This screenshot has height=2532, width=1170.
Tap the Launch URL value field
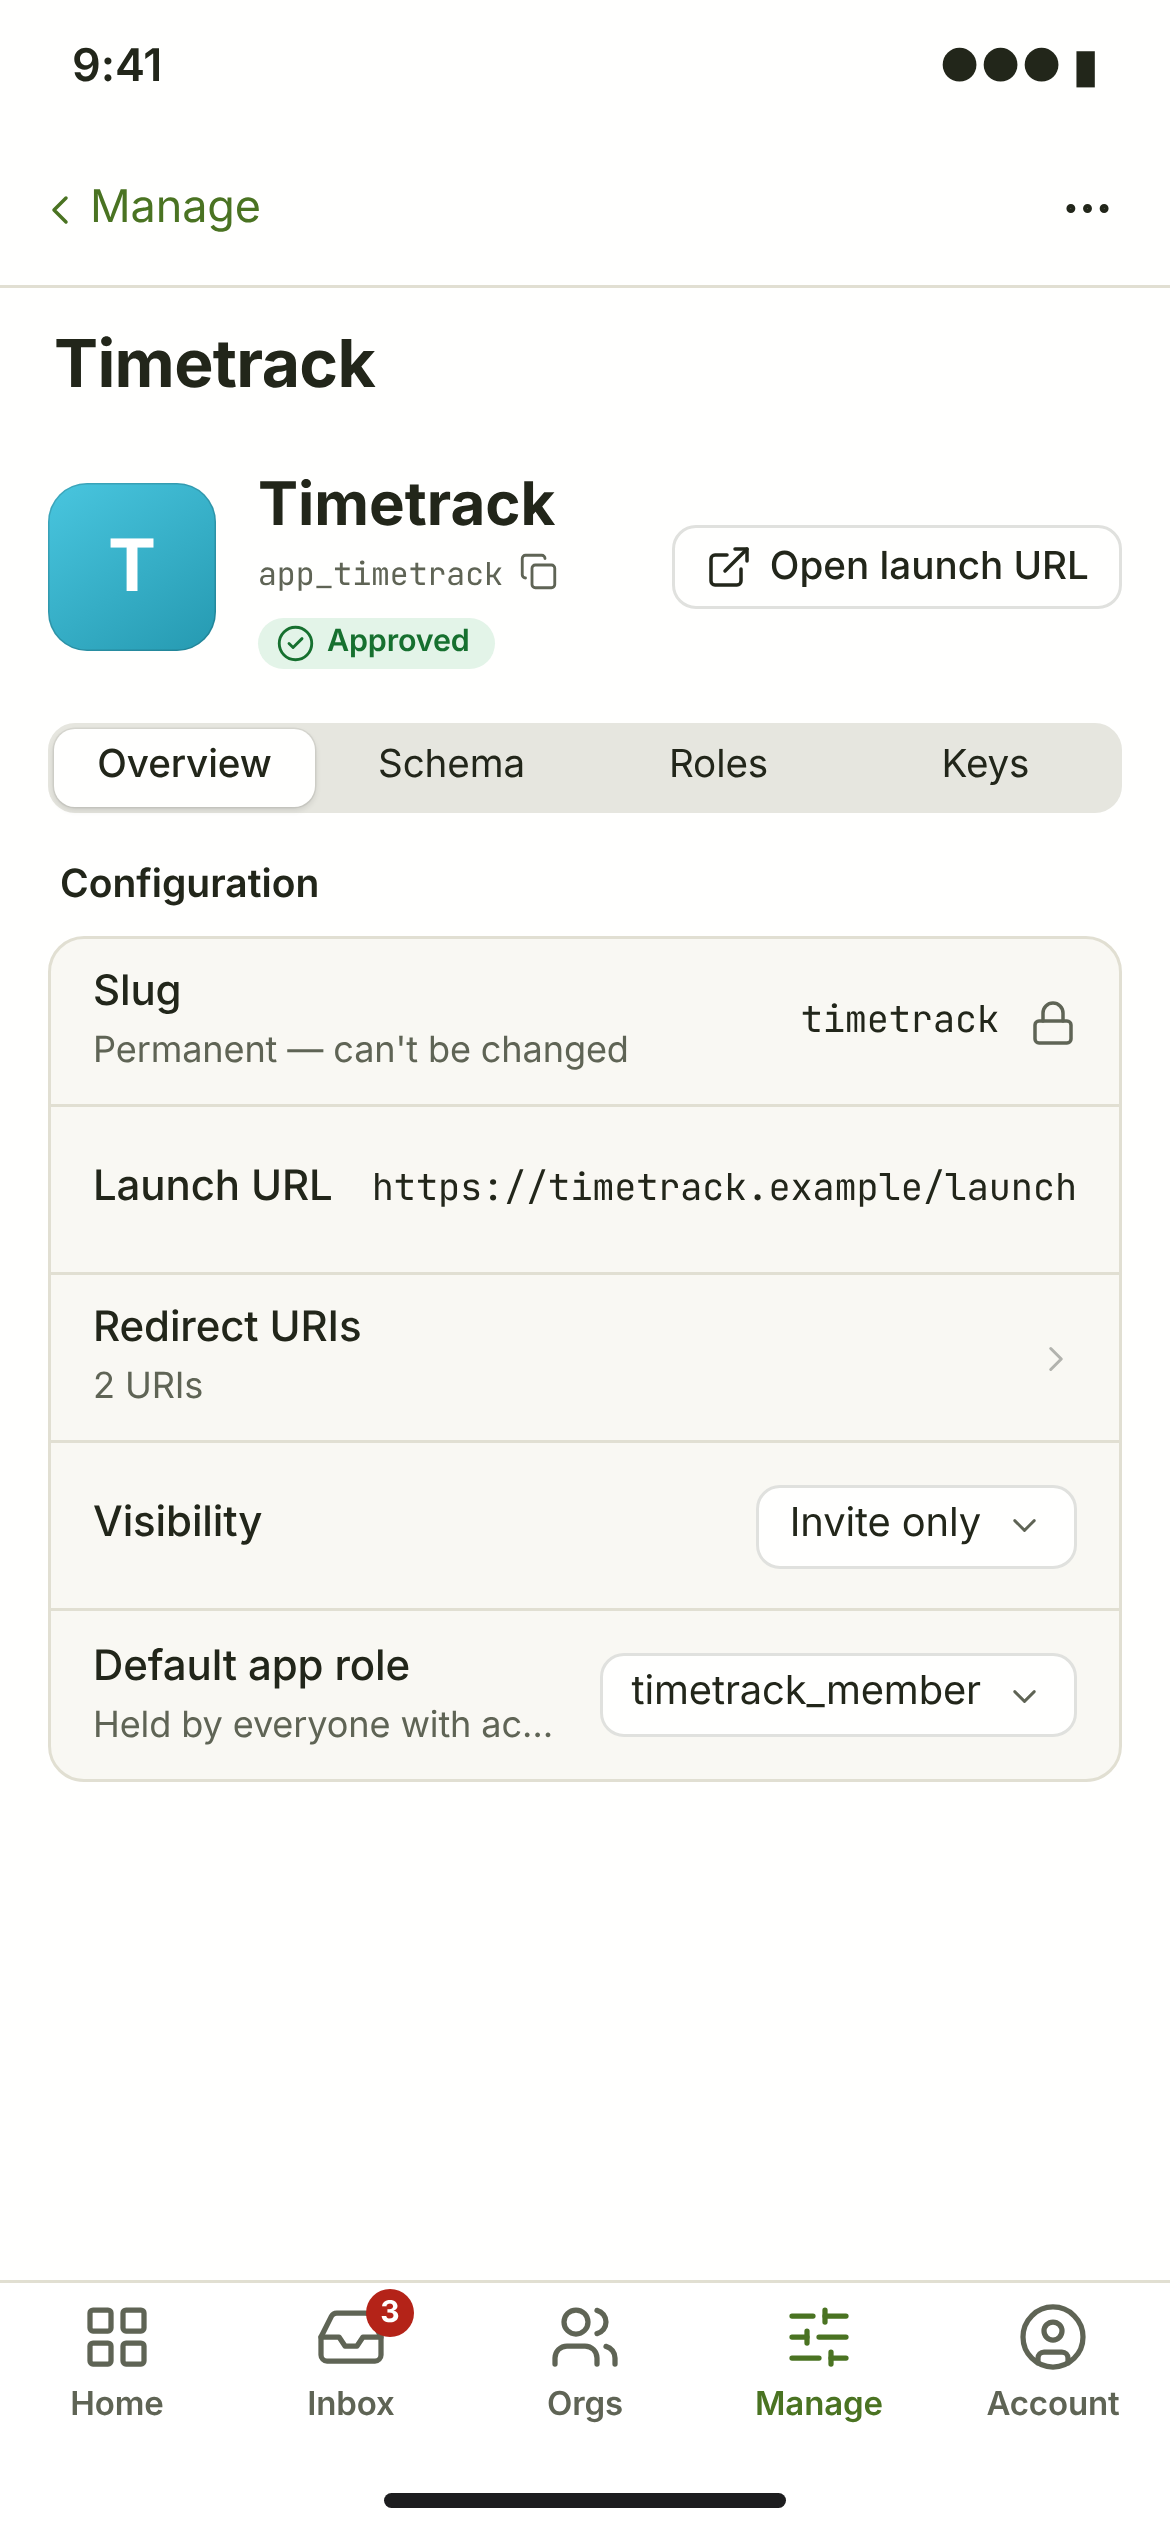724,1188
